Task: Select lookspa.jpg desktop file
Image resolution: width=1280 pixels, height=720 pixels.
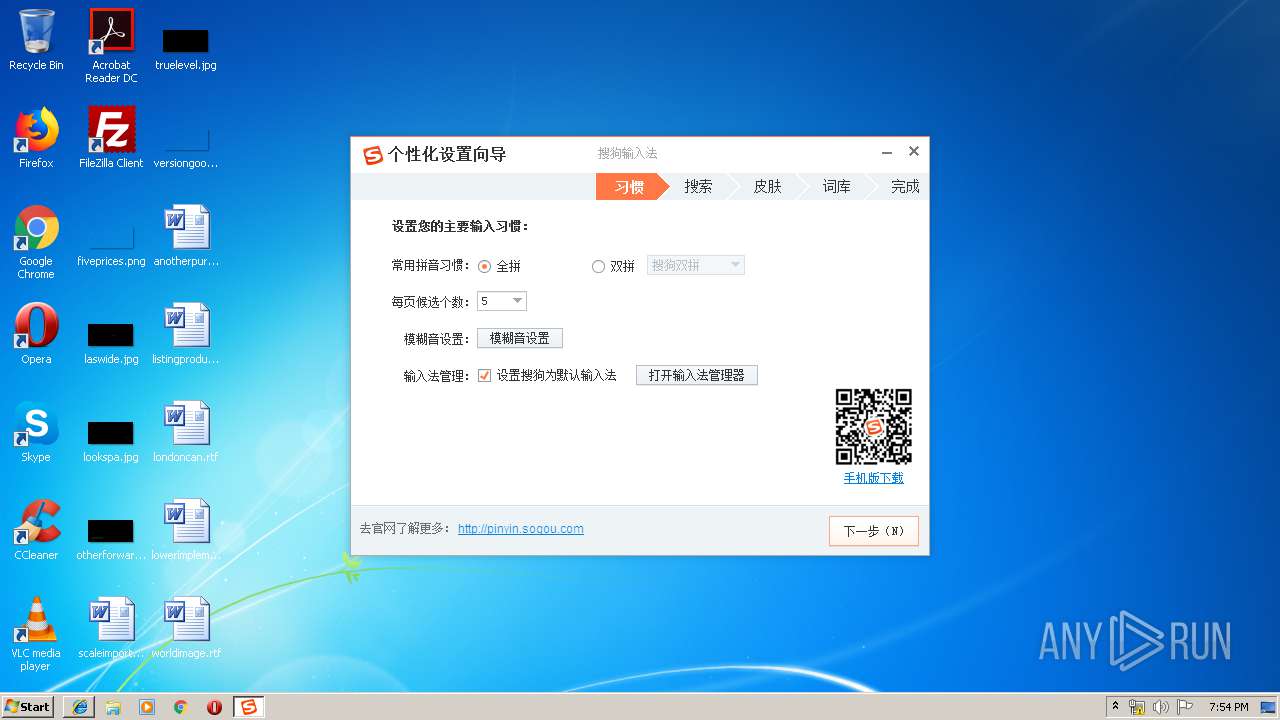Action: tap(111, 441)
